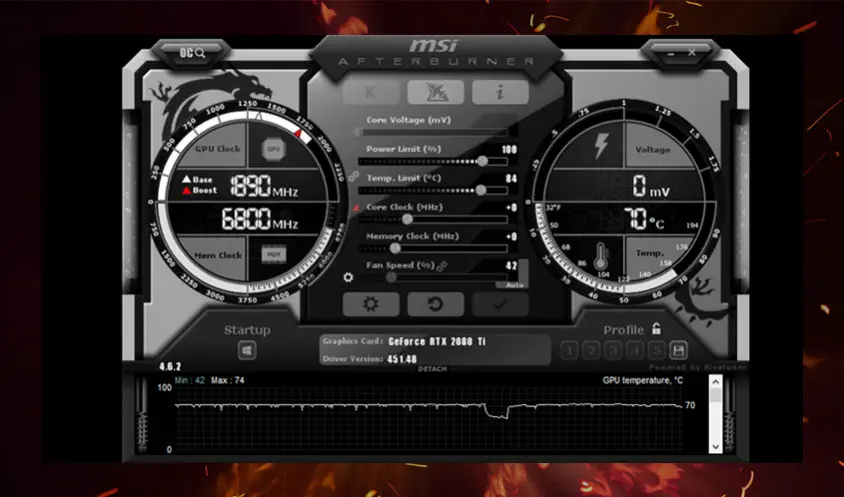Click the Core Clock slider handle
844x497 pixels.
click(x=406, y=218)
